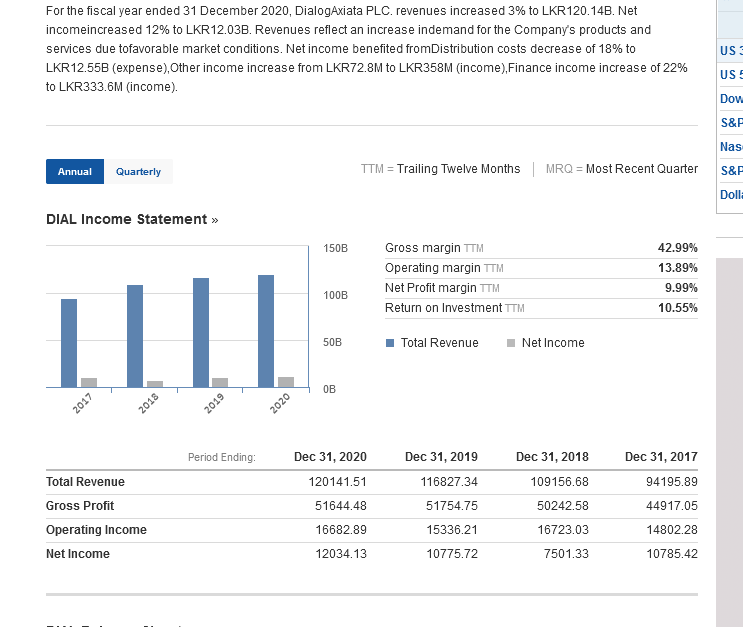Select Operating Income value 15336.21
Viewport: 743px width, 627px height.
click(x=452, y=530)
